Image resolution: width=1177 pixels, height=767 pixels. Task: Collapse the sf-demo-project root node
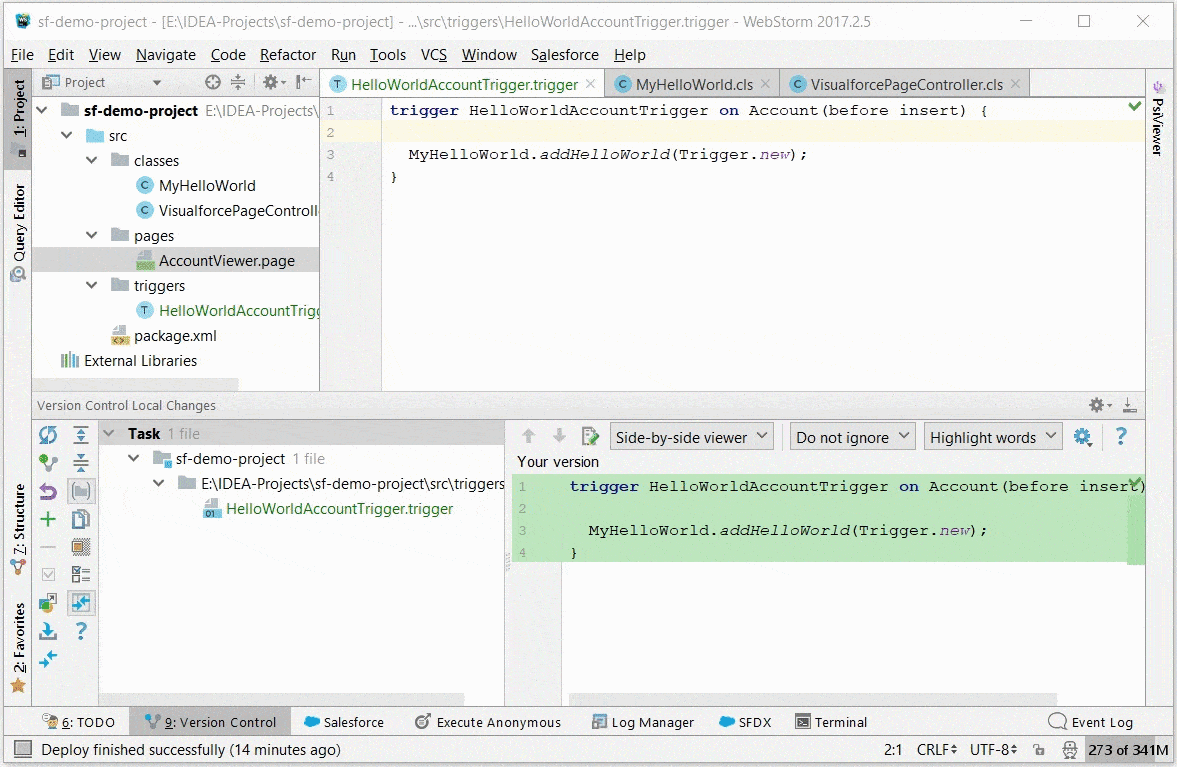pyautogui.click(x=42, y=110)
